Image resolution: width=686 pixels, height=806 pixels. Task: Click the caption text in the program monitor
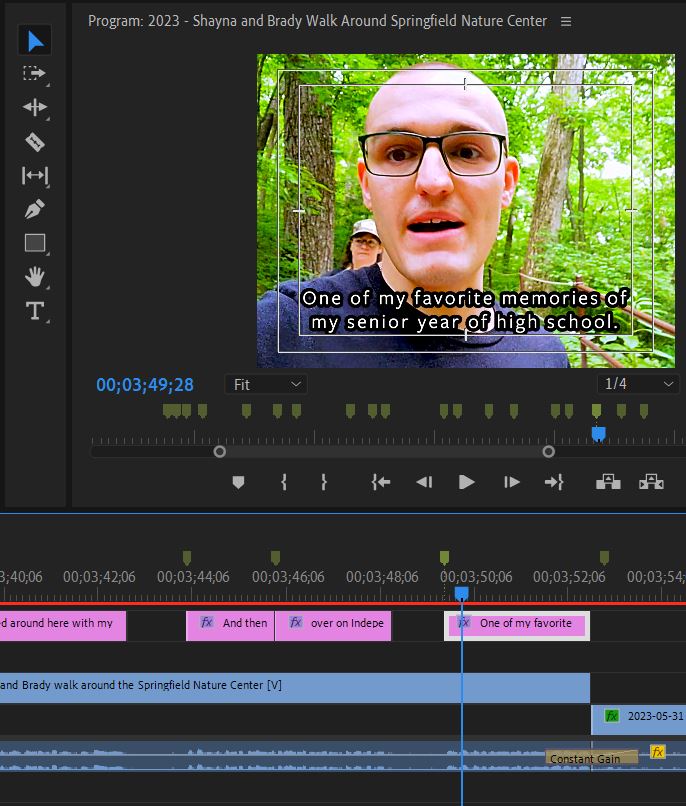pyautogui.click(x=465, y=310)
